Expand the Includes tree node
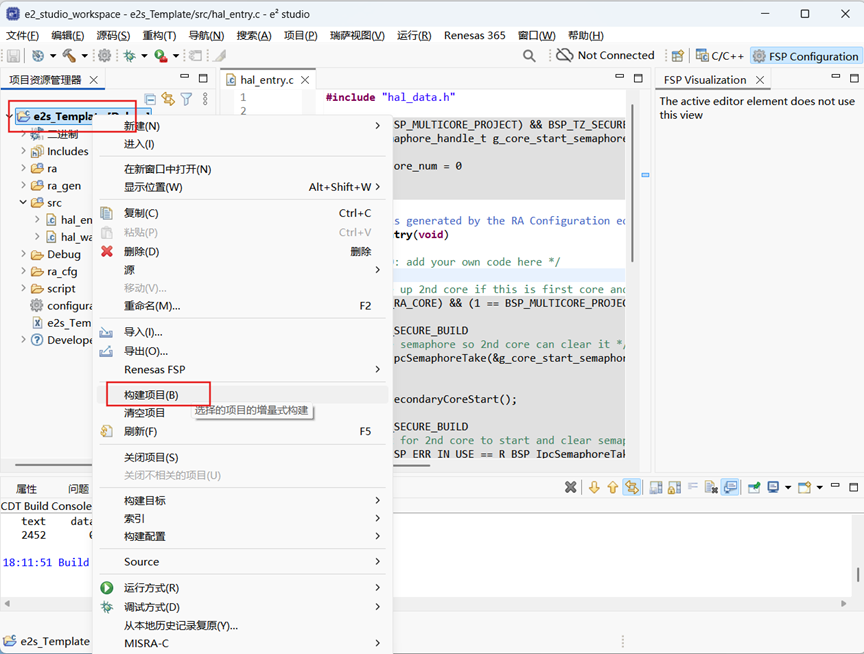This screenshot has width=864, height=654. click(x=23, y=151)
